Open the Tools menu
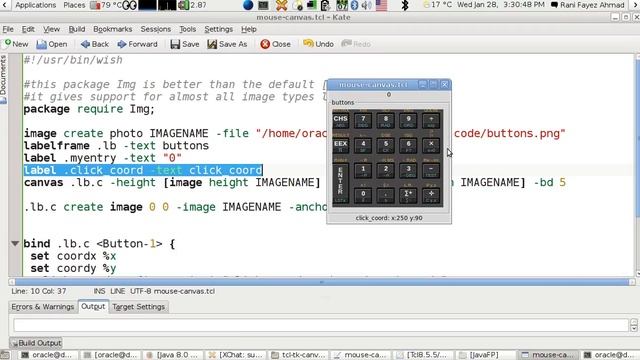This screenshot has height=360, width=640. point(187,29)
